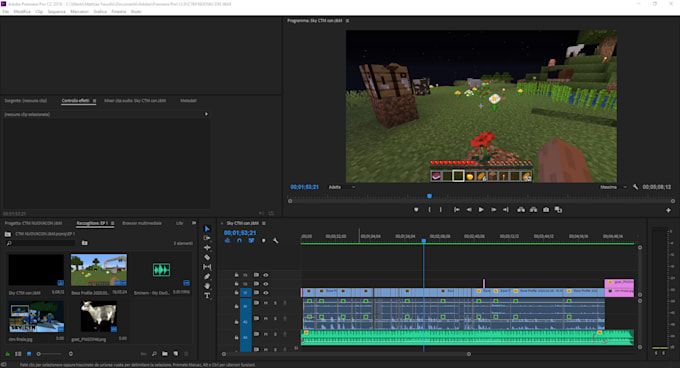Expand the effect controls timeline arrow
The height and width of the screenshot is (368, 680).
pyautogui.click(x=206, y=114)
